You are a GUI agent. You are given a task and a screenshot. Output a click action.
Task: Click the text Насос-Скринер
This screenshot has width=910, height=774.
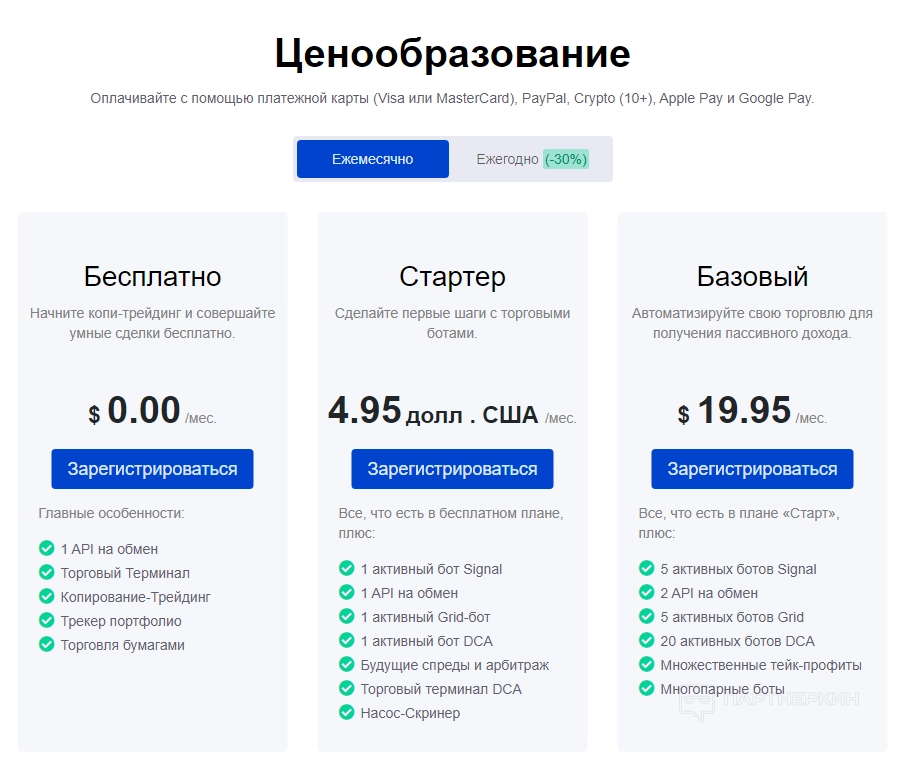pos(410,713)
